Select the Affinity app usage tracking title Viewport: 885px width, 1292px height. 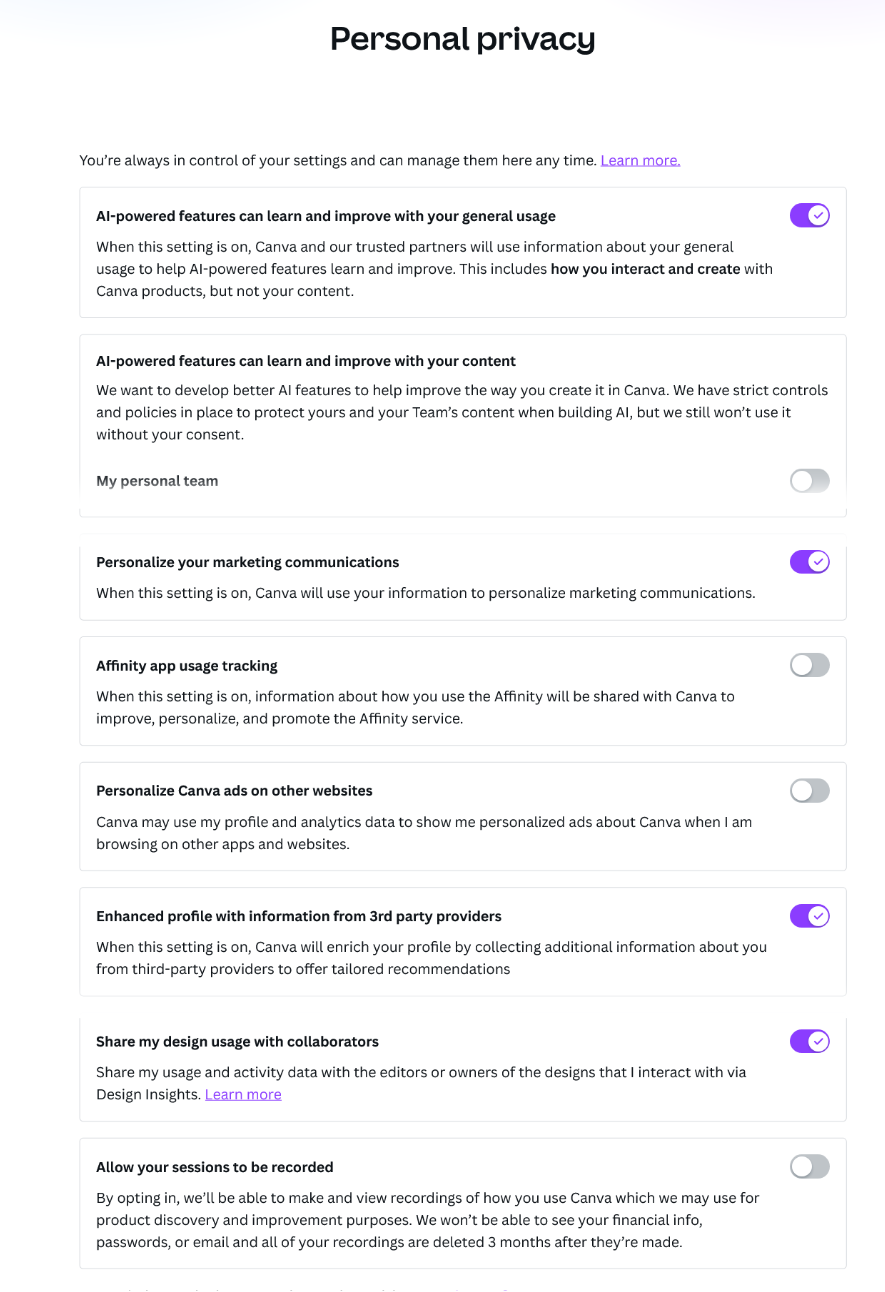187,666
